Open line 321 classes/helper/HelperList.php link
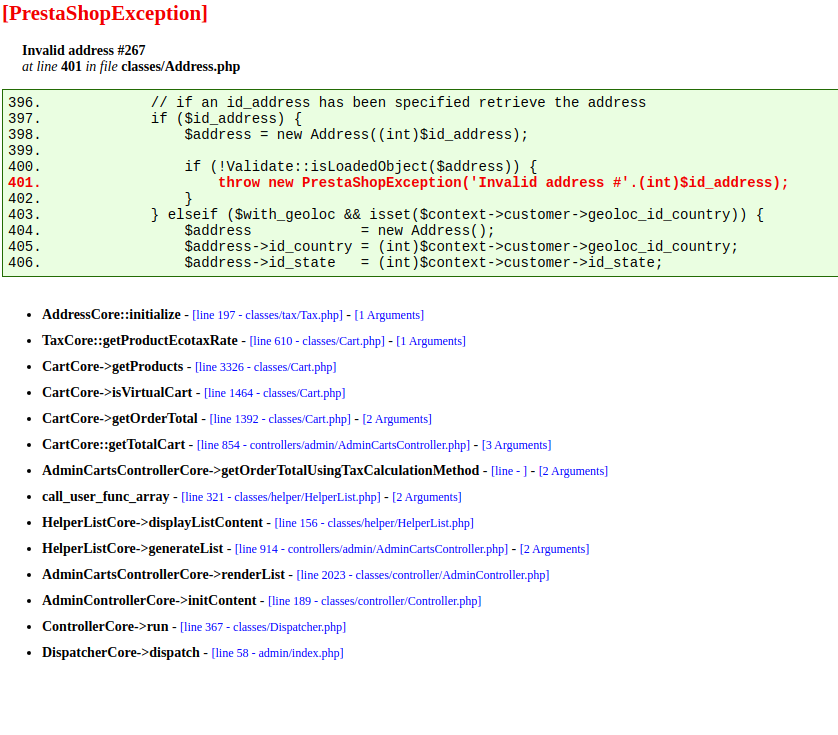This screenshot has width=838, height=735. click(x=281, y=497)
